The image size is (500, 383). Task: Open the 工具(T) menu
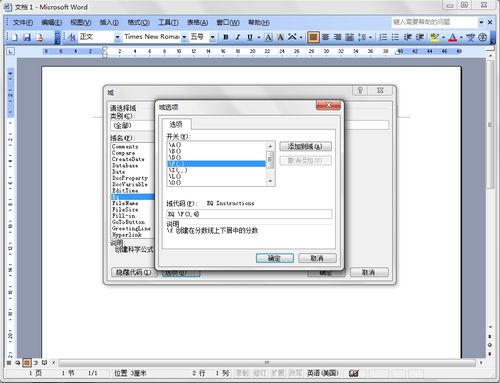tap(168, 22)
